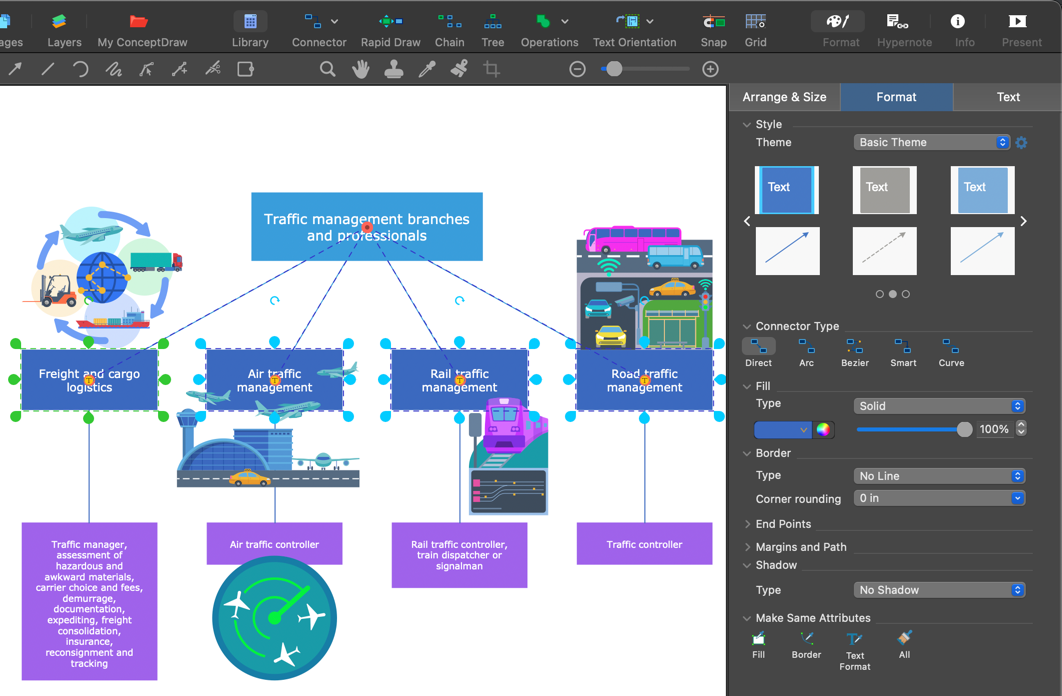Viewport: 1062px width, 696px height.
Task: Select Direct connector type
Action: (x=759, y=353)
